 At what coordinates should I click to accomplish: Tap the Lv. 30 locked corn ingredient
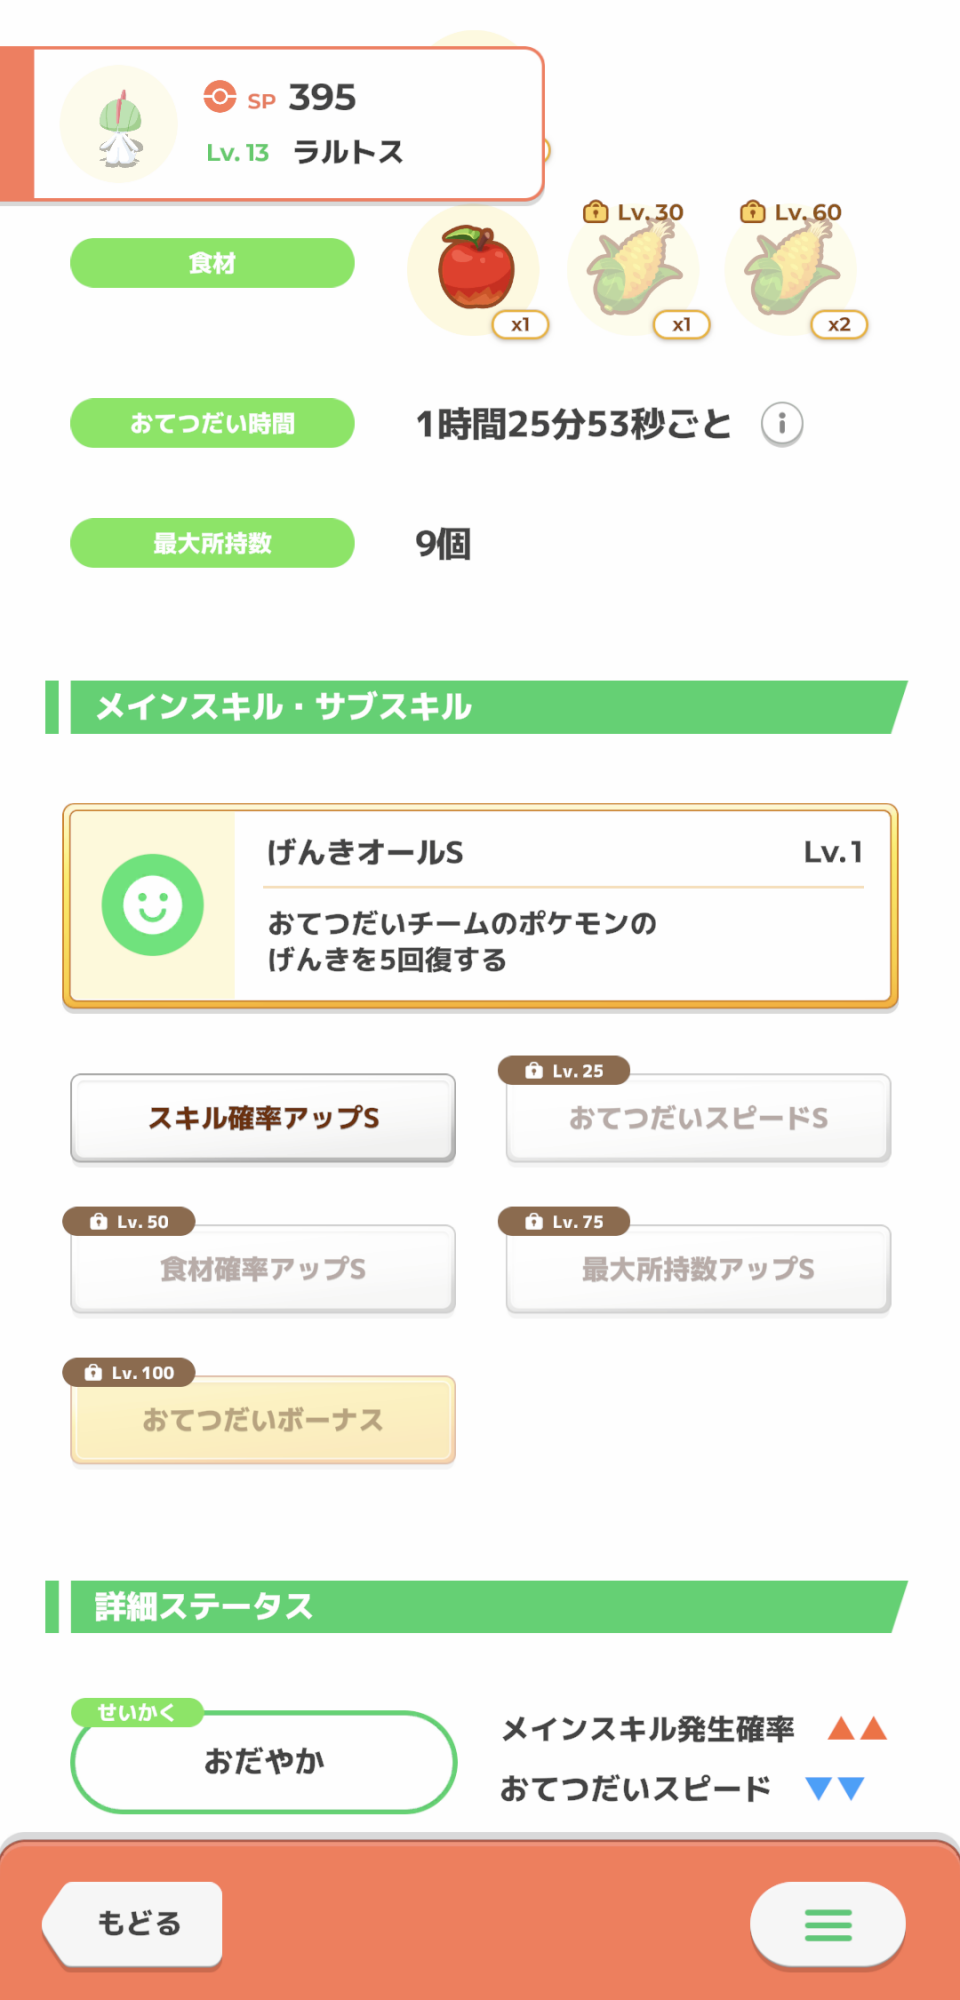point(633,270)
